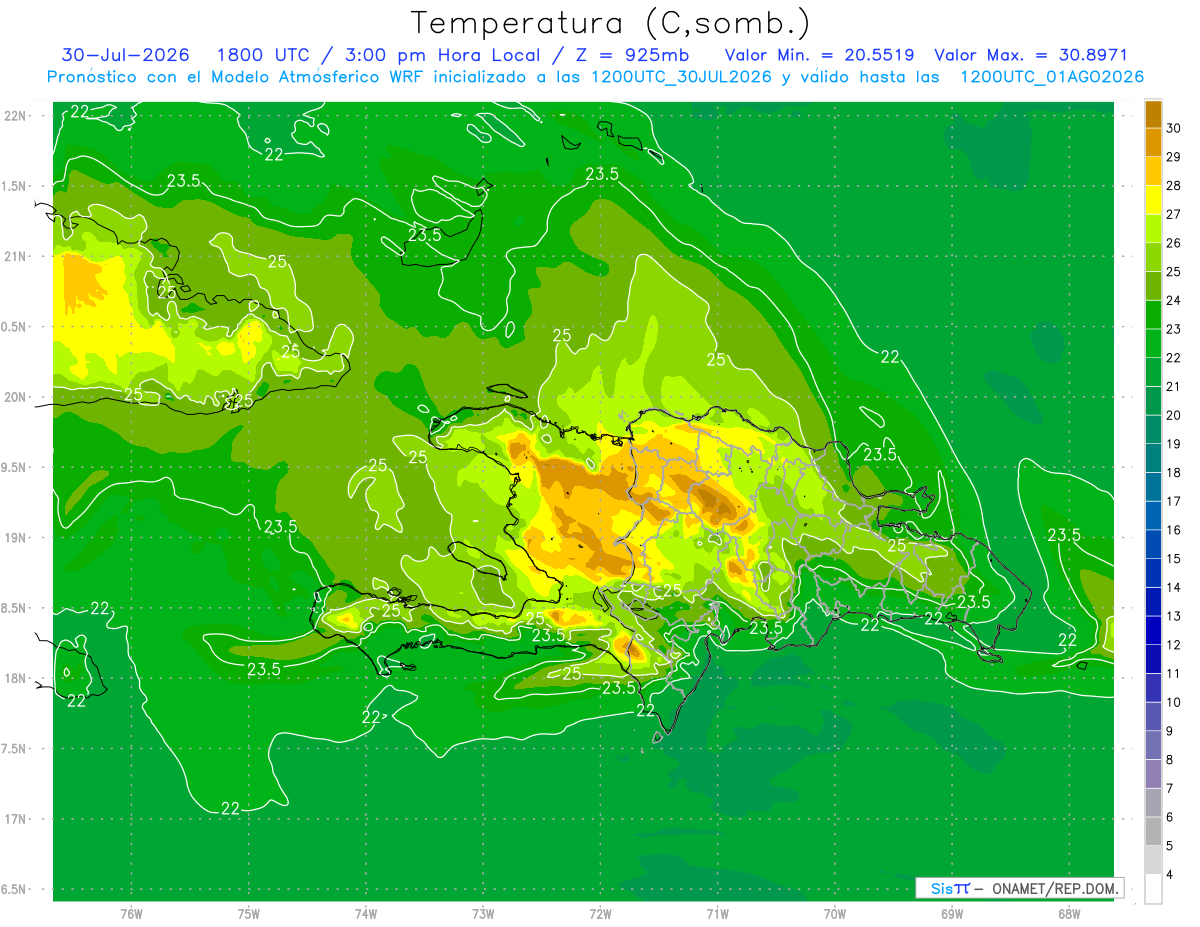The width and height of the screenshot is (1200, 927).
Task: Click the "72W" longitude axis label
Action: (600, 914)
